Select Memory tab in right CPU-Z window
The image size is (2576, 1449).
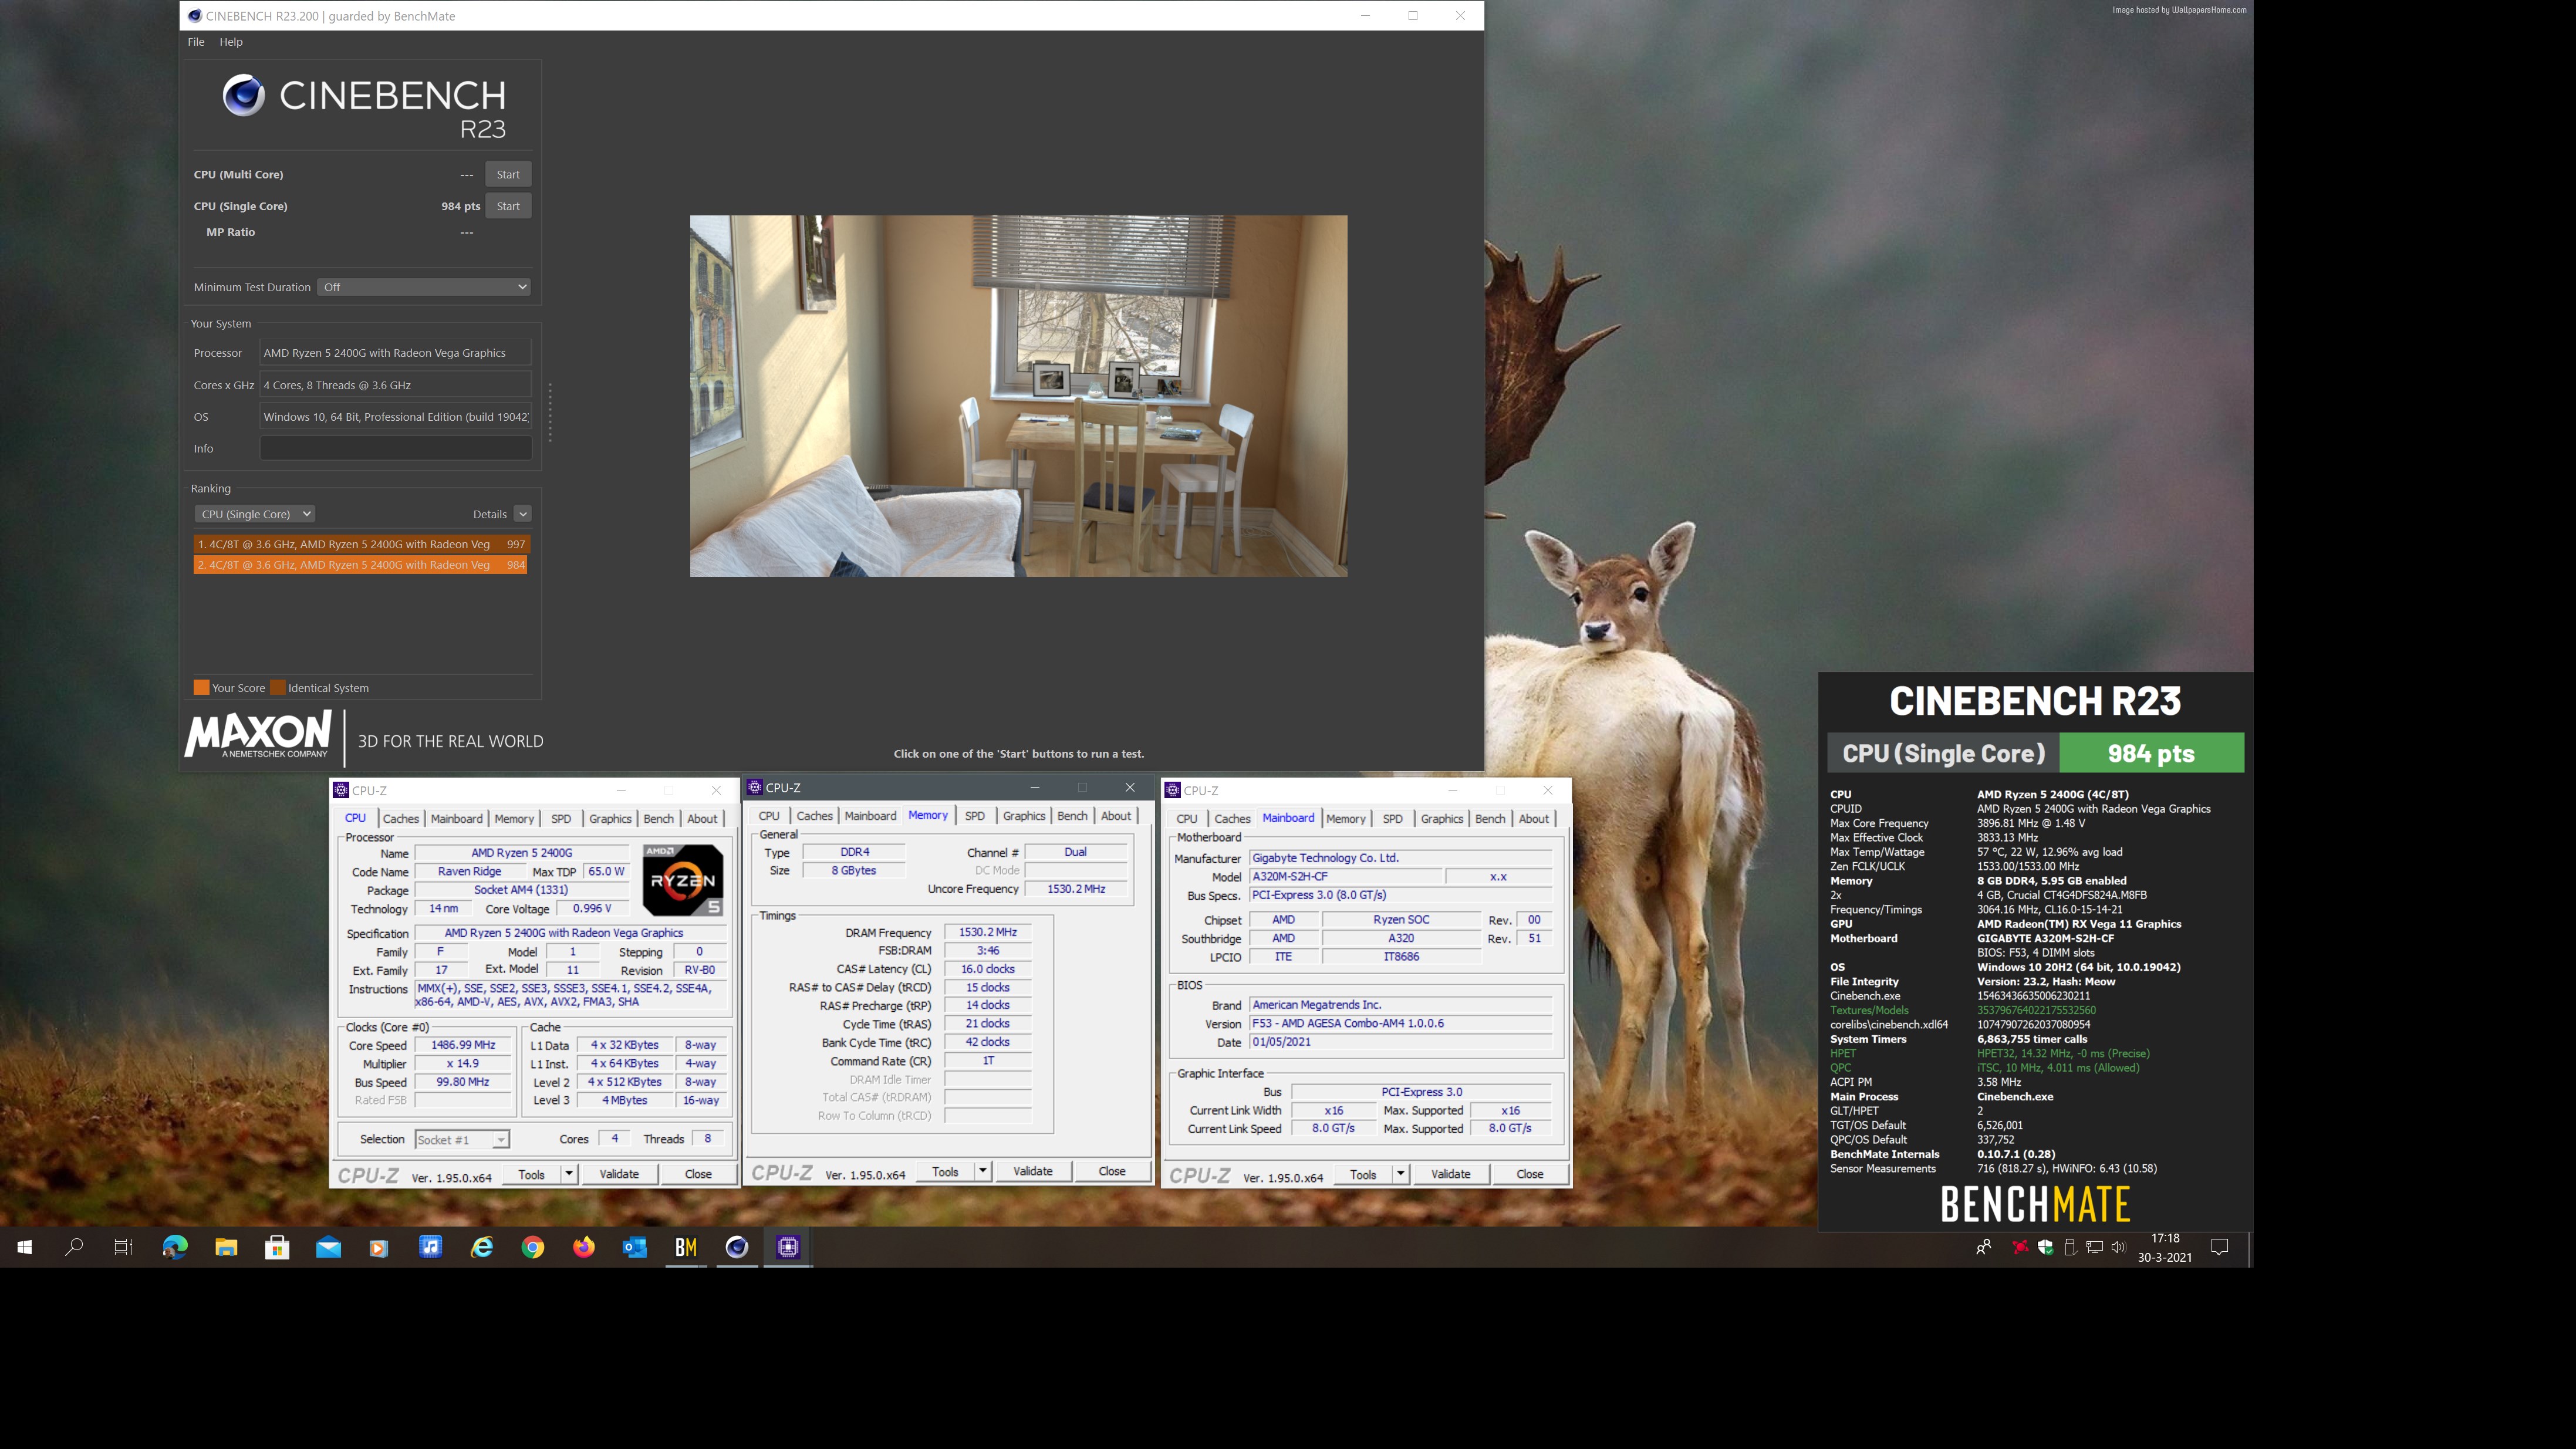click(1346, 818)
